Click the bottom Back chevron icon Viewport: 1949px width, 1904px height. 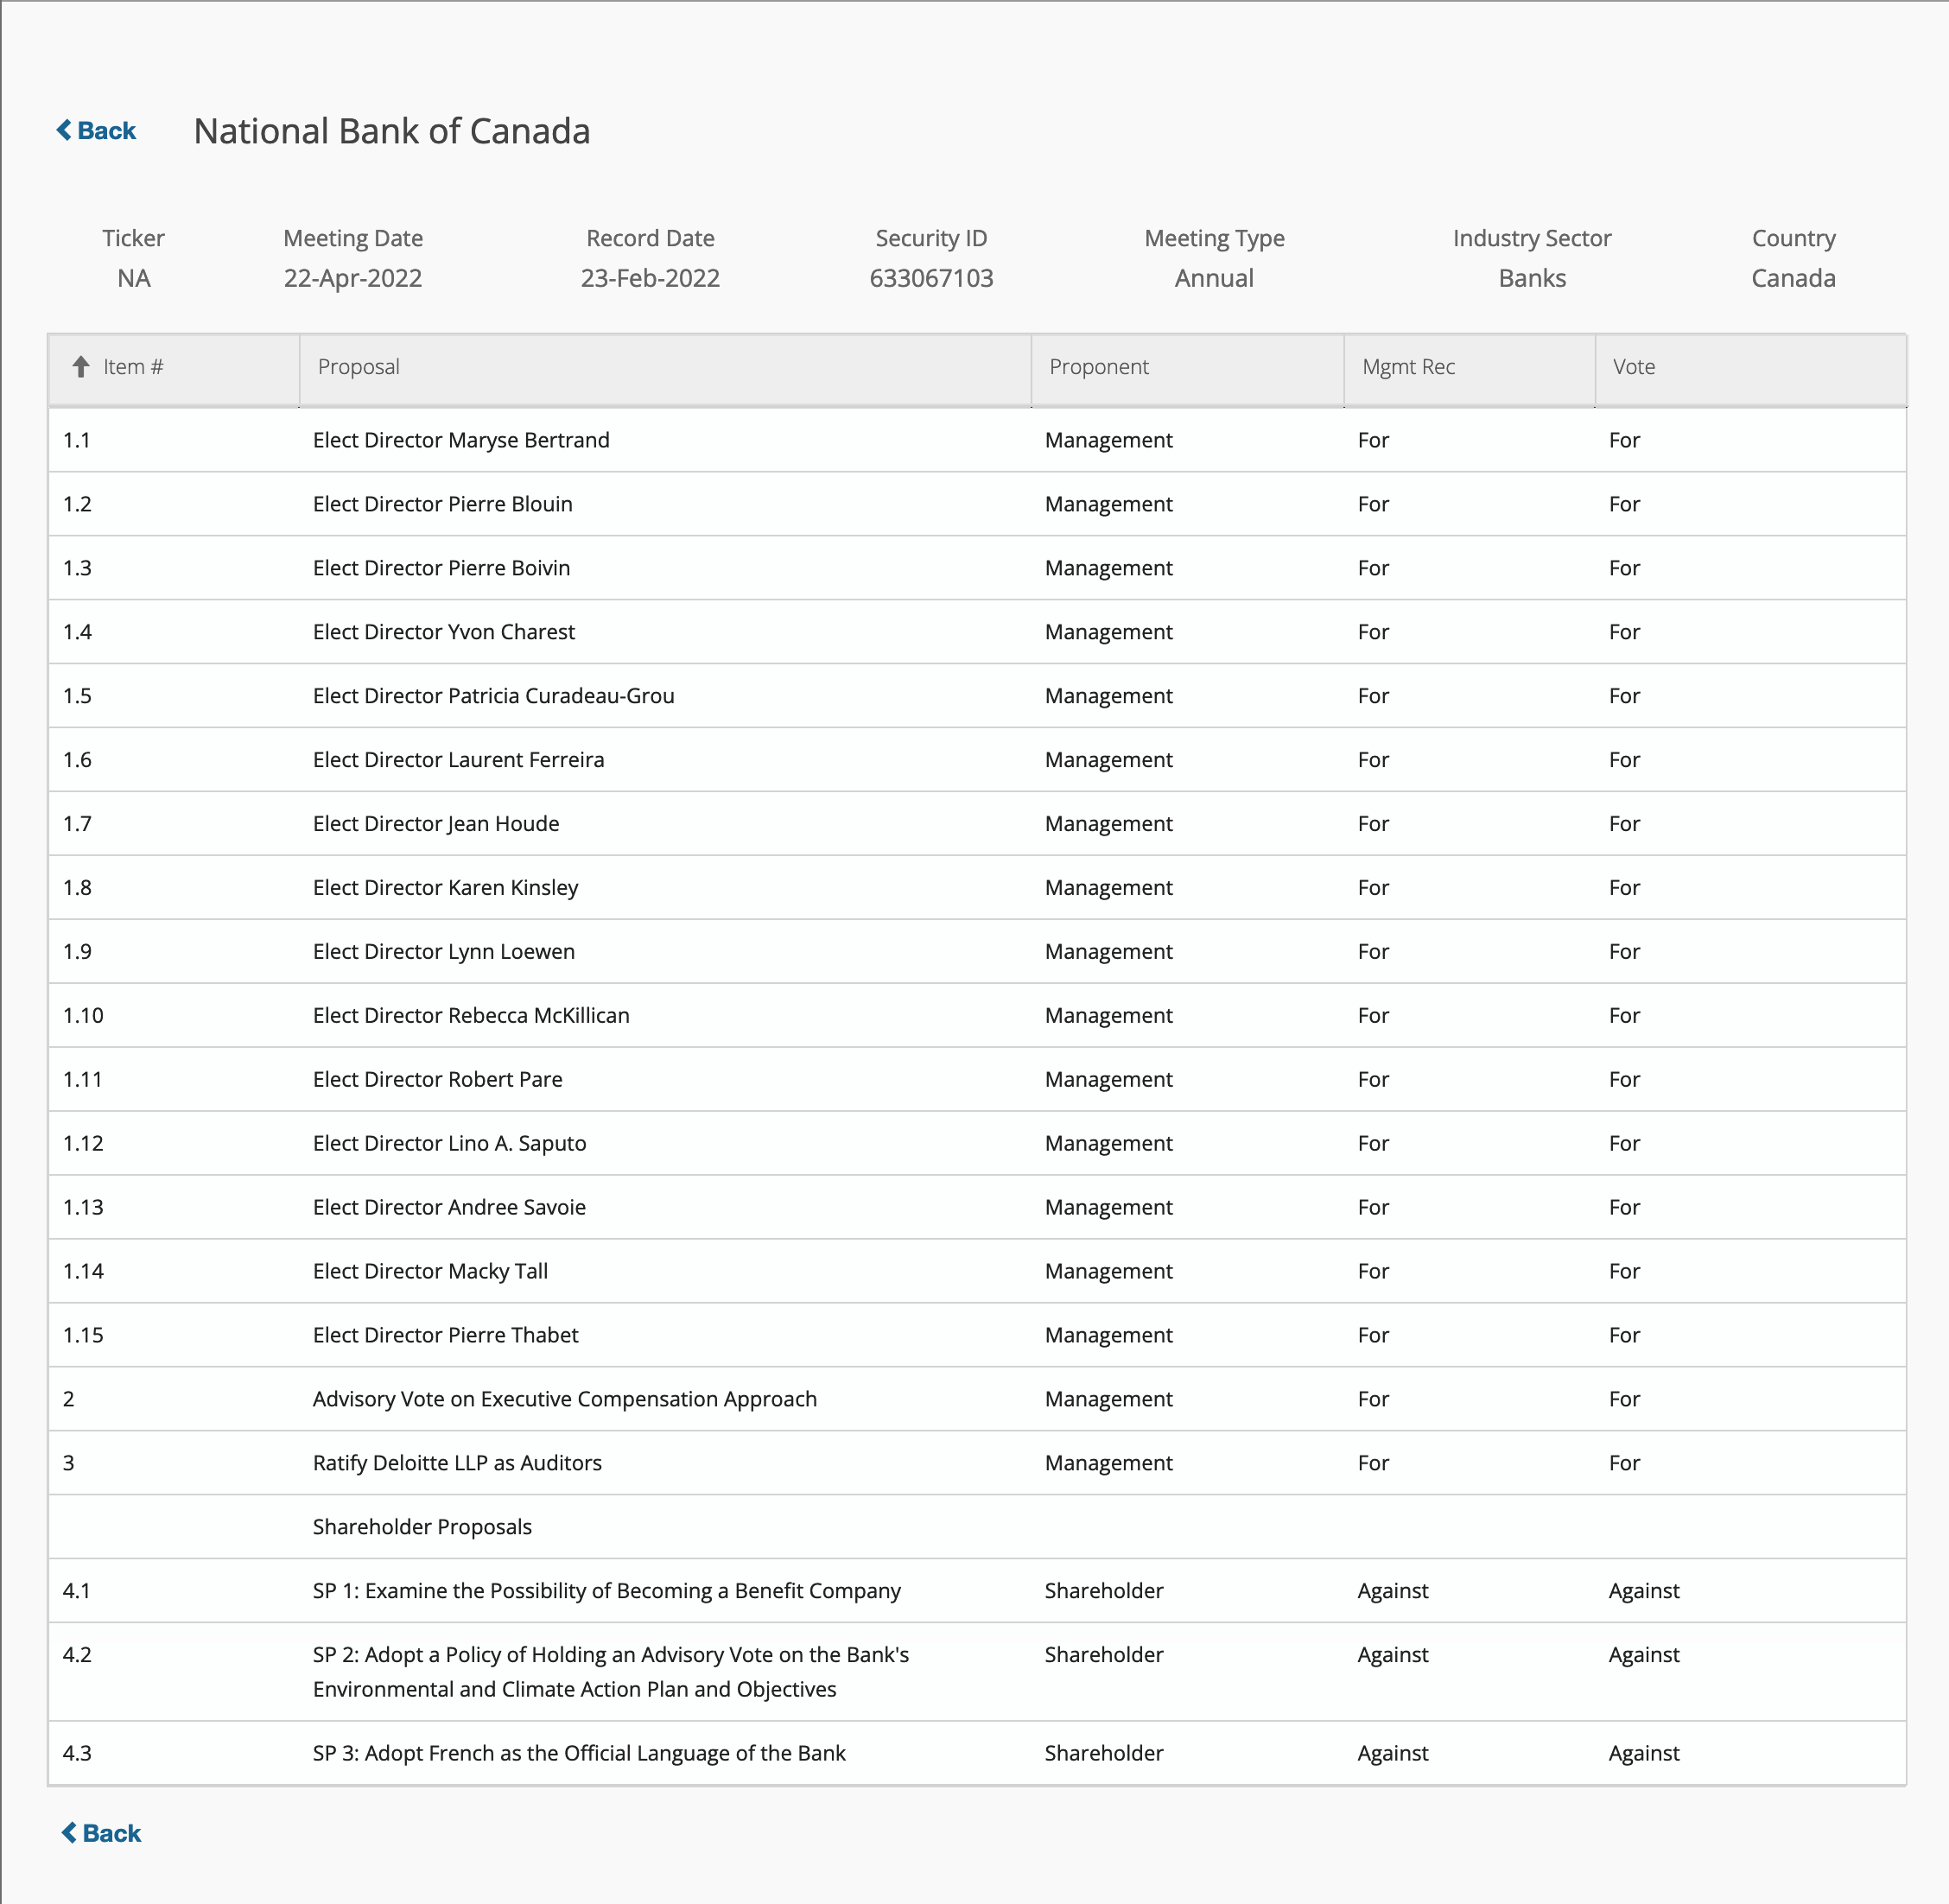pyautogui.click(x=69, y=1832)
